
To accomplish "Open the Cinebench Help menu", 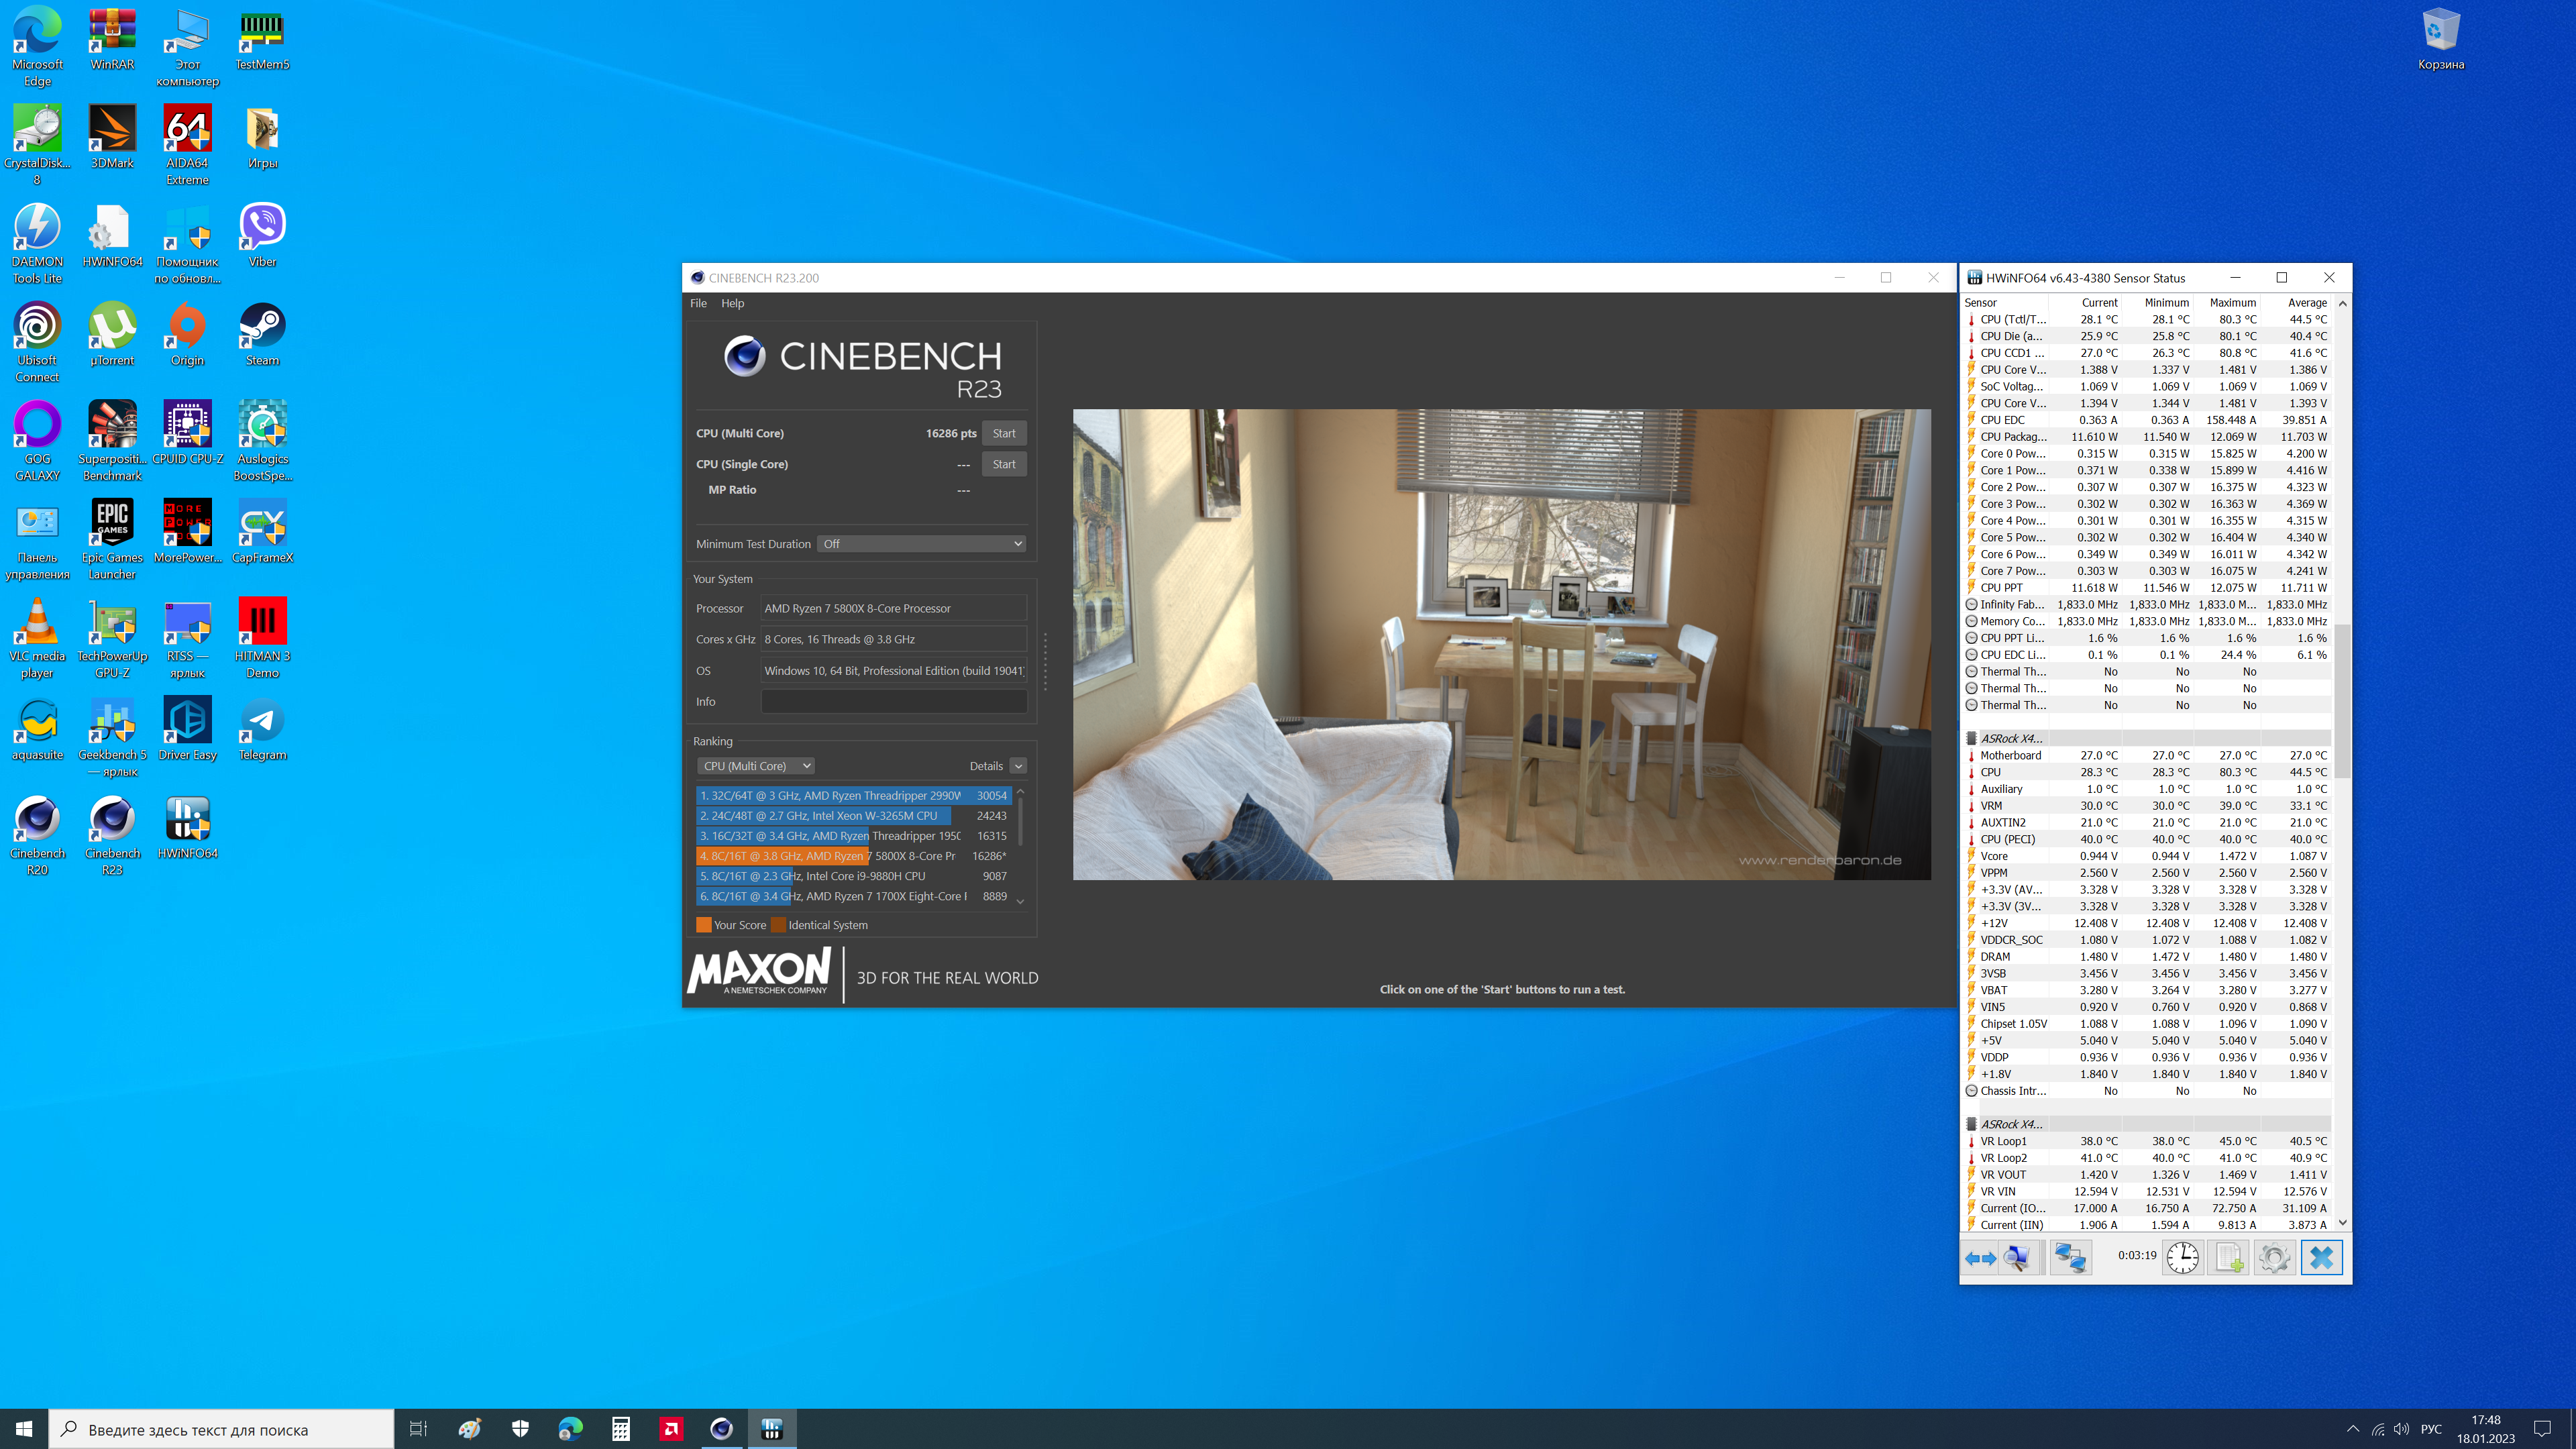I will (732, 303).
